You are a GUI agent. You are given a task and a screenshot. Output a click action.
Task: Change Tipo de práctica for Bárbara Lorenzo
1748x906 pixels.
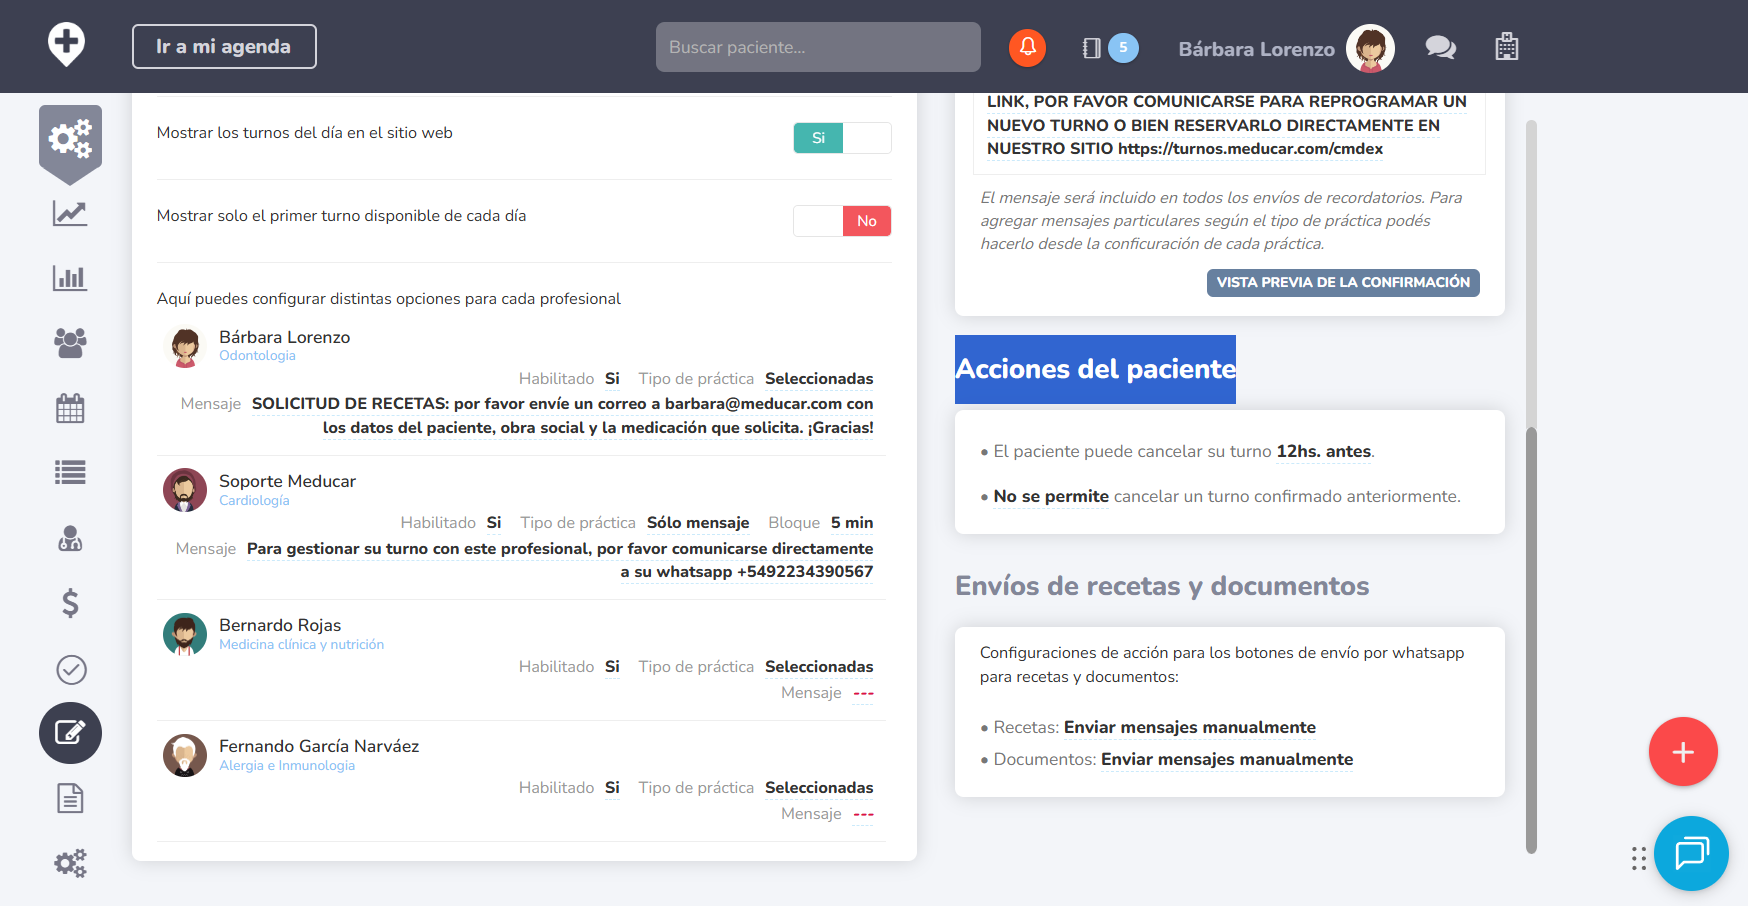(818, 379)
